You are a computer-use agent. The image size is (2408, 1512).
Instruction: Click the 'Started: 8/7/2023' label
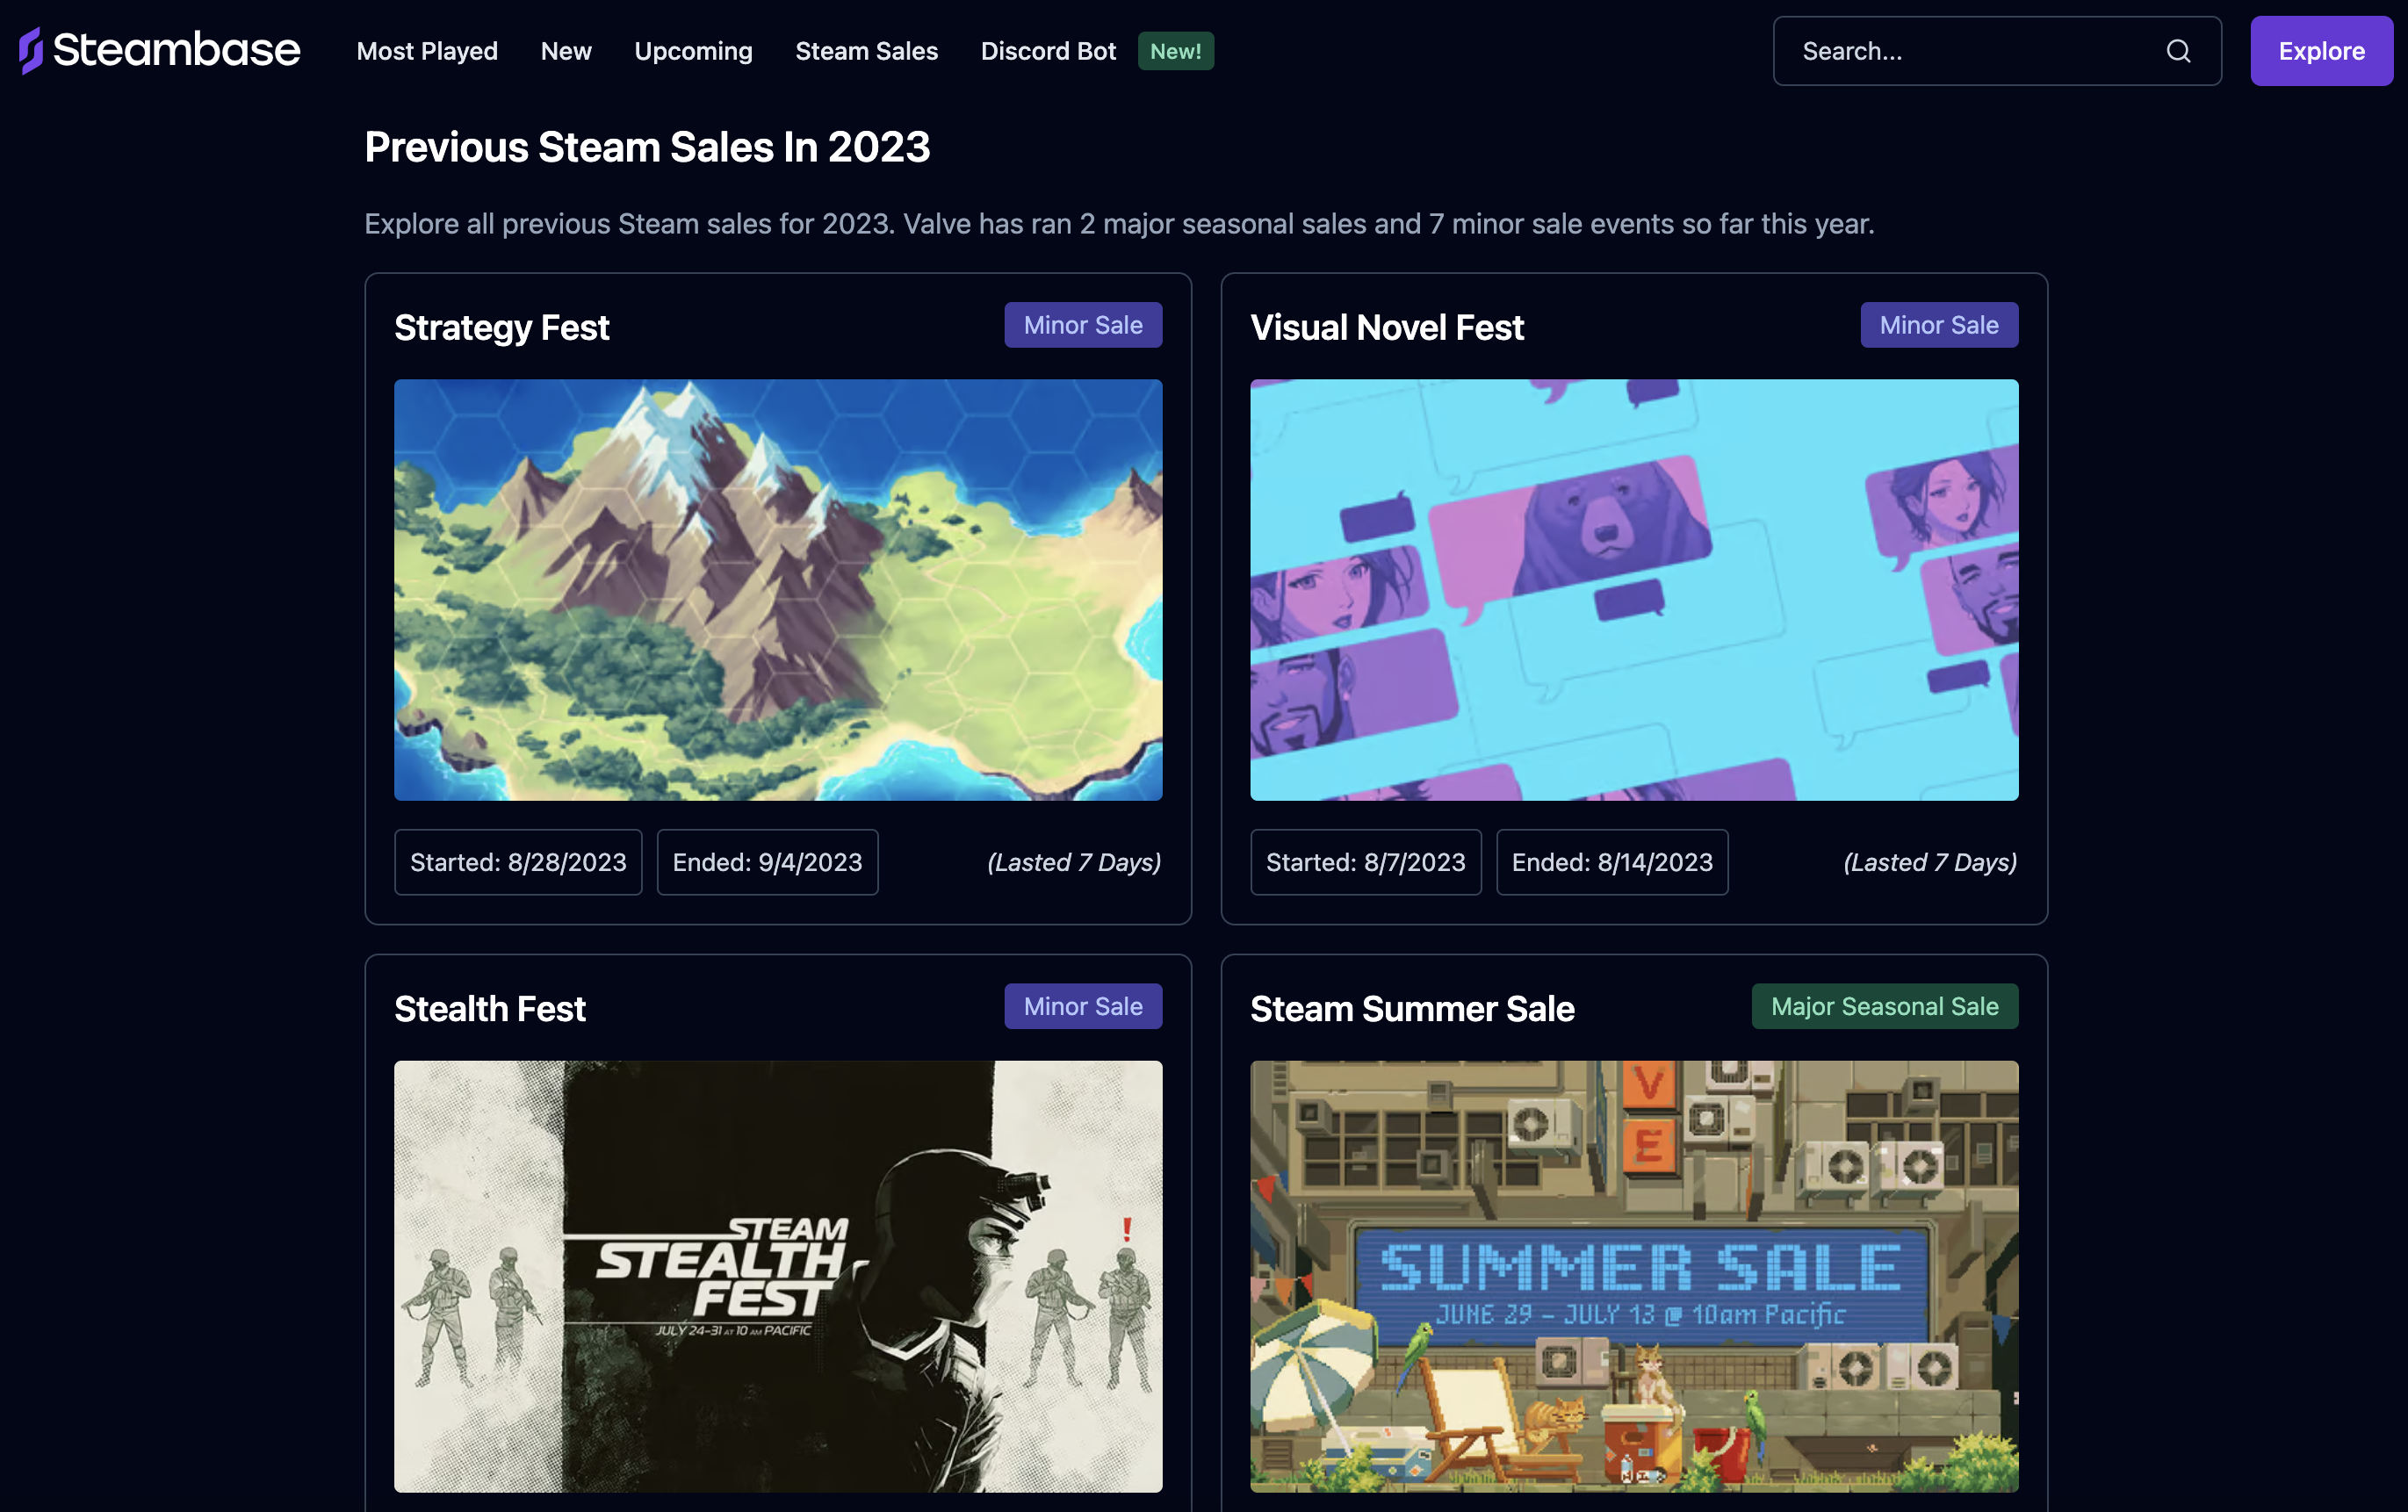click(1365, 862)
